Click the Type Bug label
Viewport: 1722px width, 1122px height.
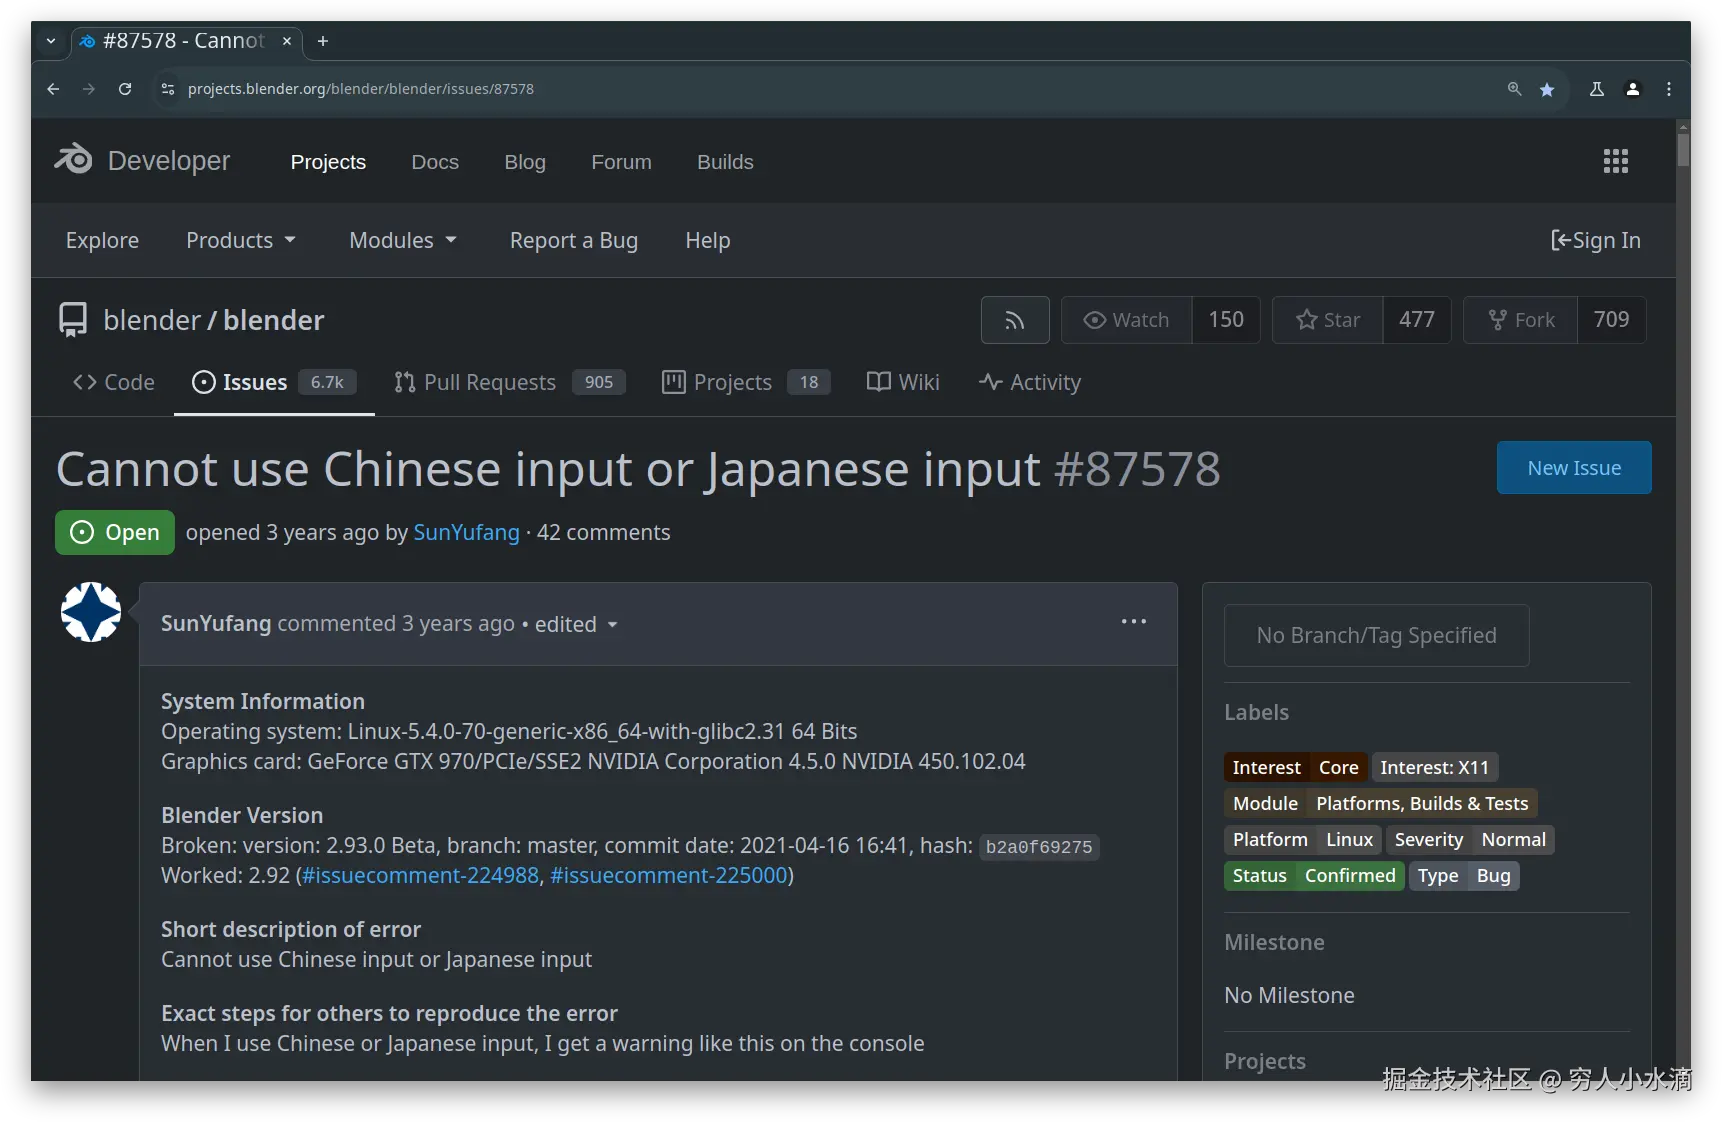1464,875
